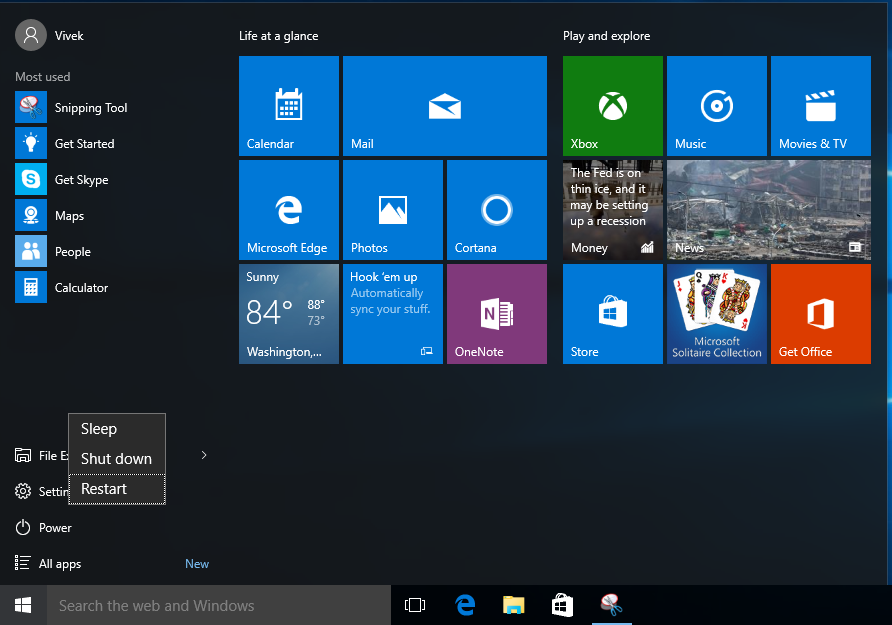
Task: Click the Search the web and Windows box
Action: tap(218, 605)
